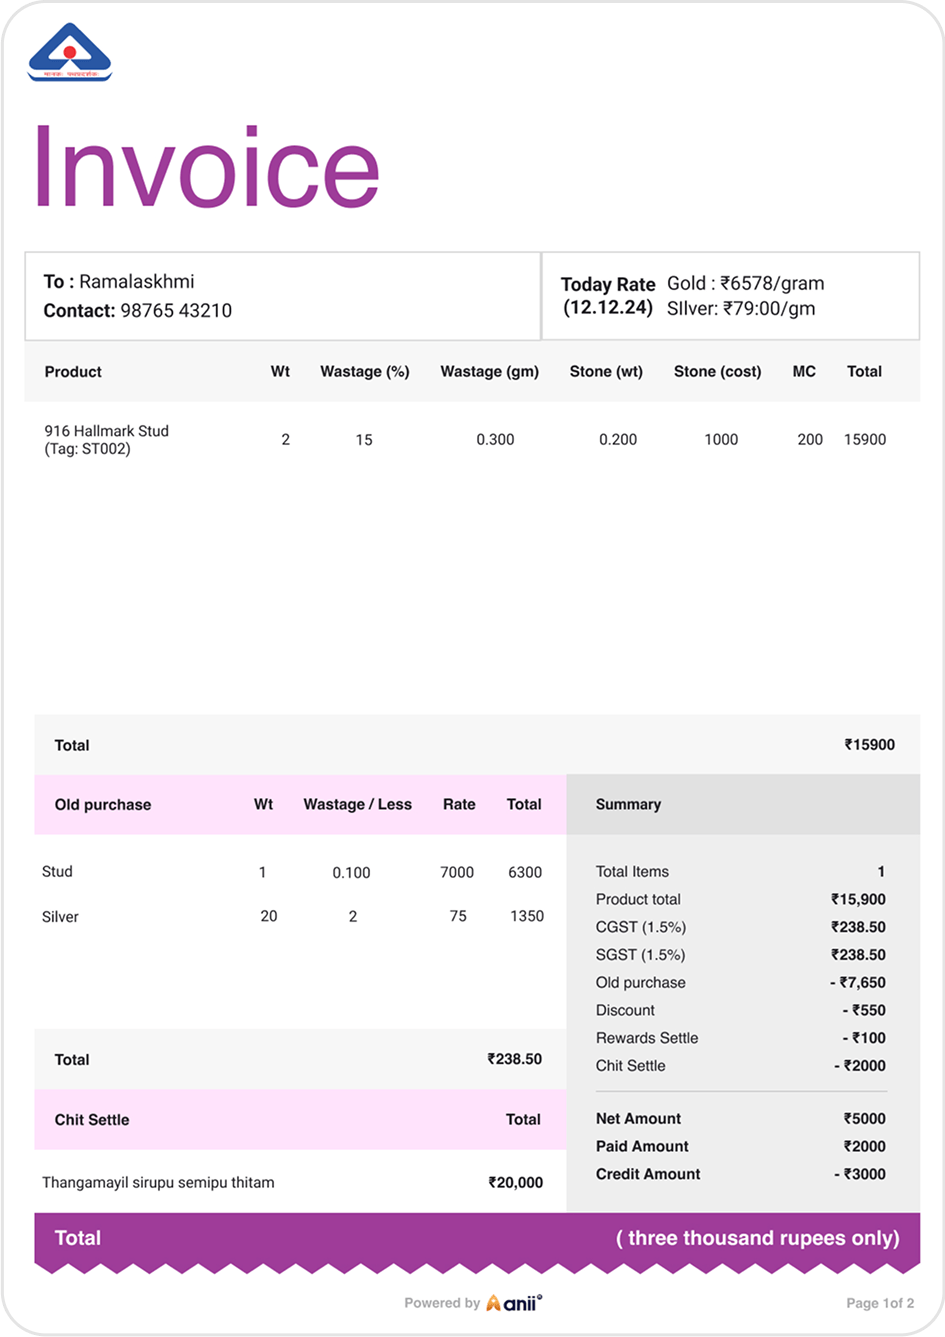Image resolution: width=945 pixels, height=1337 pixels.
Task: Click the purple Total footer bar
Action: tap(476, 1238)
